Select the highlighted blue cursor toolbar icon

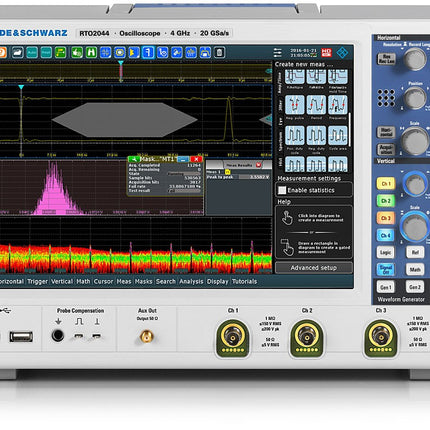coord(148,52)
